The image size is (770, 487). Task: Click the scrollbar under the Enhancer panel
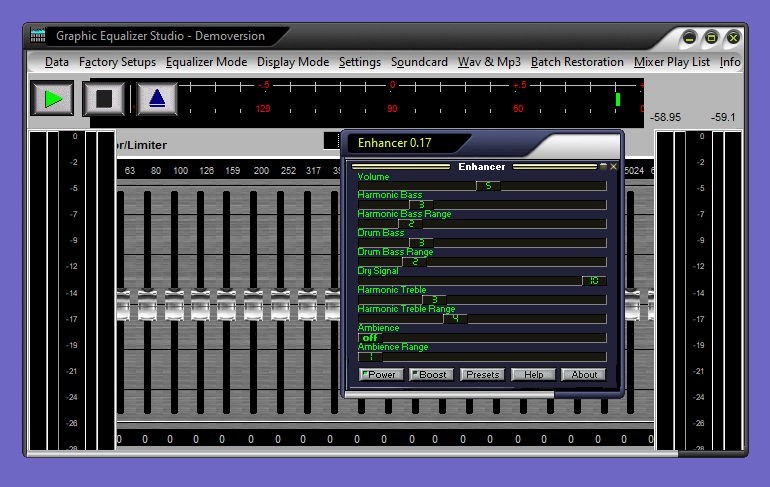(x=449, y=394)
